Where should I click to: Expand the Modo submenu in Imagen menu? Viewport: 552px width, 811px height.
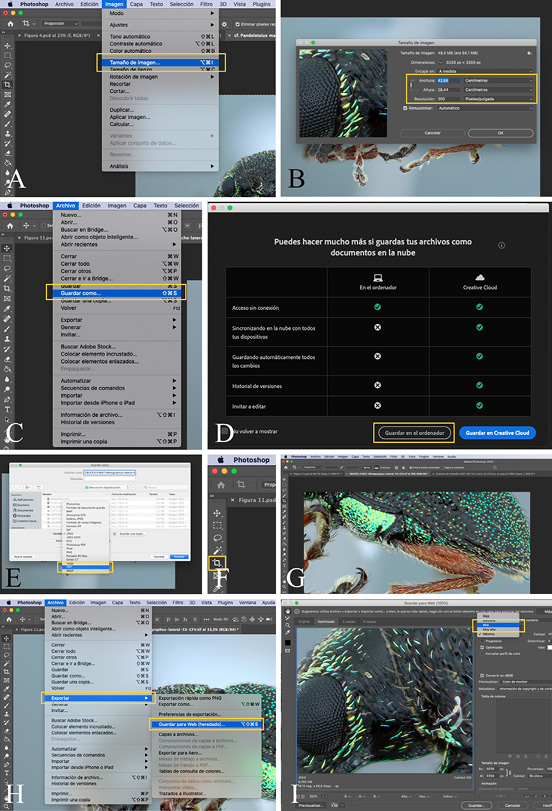(160, 13)
